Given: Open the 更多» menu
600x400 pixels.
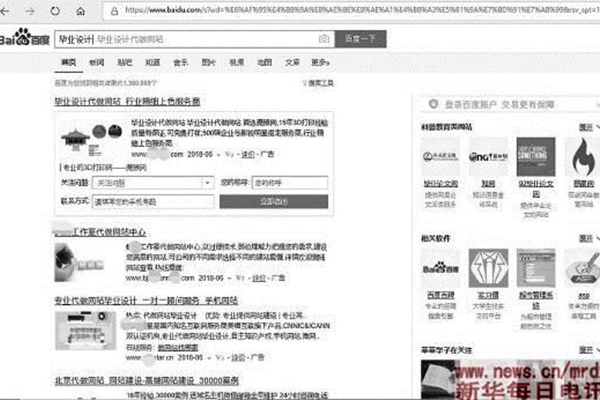Looking at the screenshot, I should pyautogui.click(x=320, y=62).
